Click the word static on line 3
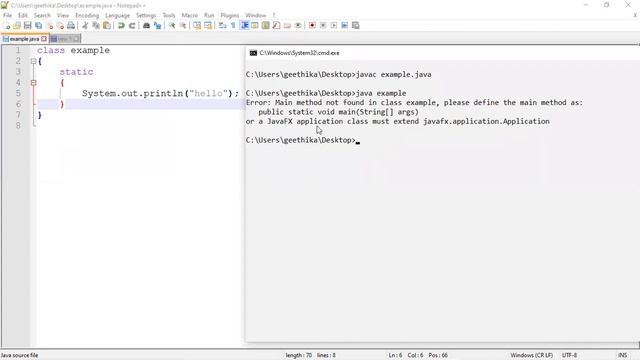The image size is (640, 360). (76, 72)
